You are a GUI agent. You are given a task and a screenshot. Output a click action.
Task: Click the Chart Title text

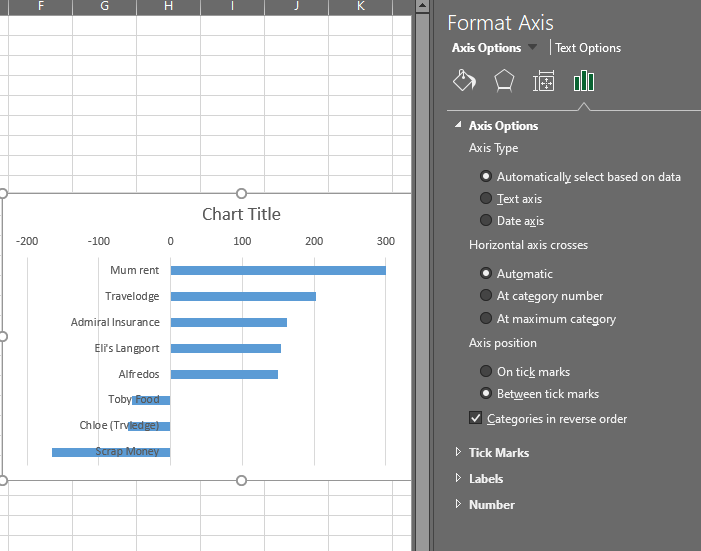pos(241,214)
